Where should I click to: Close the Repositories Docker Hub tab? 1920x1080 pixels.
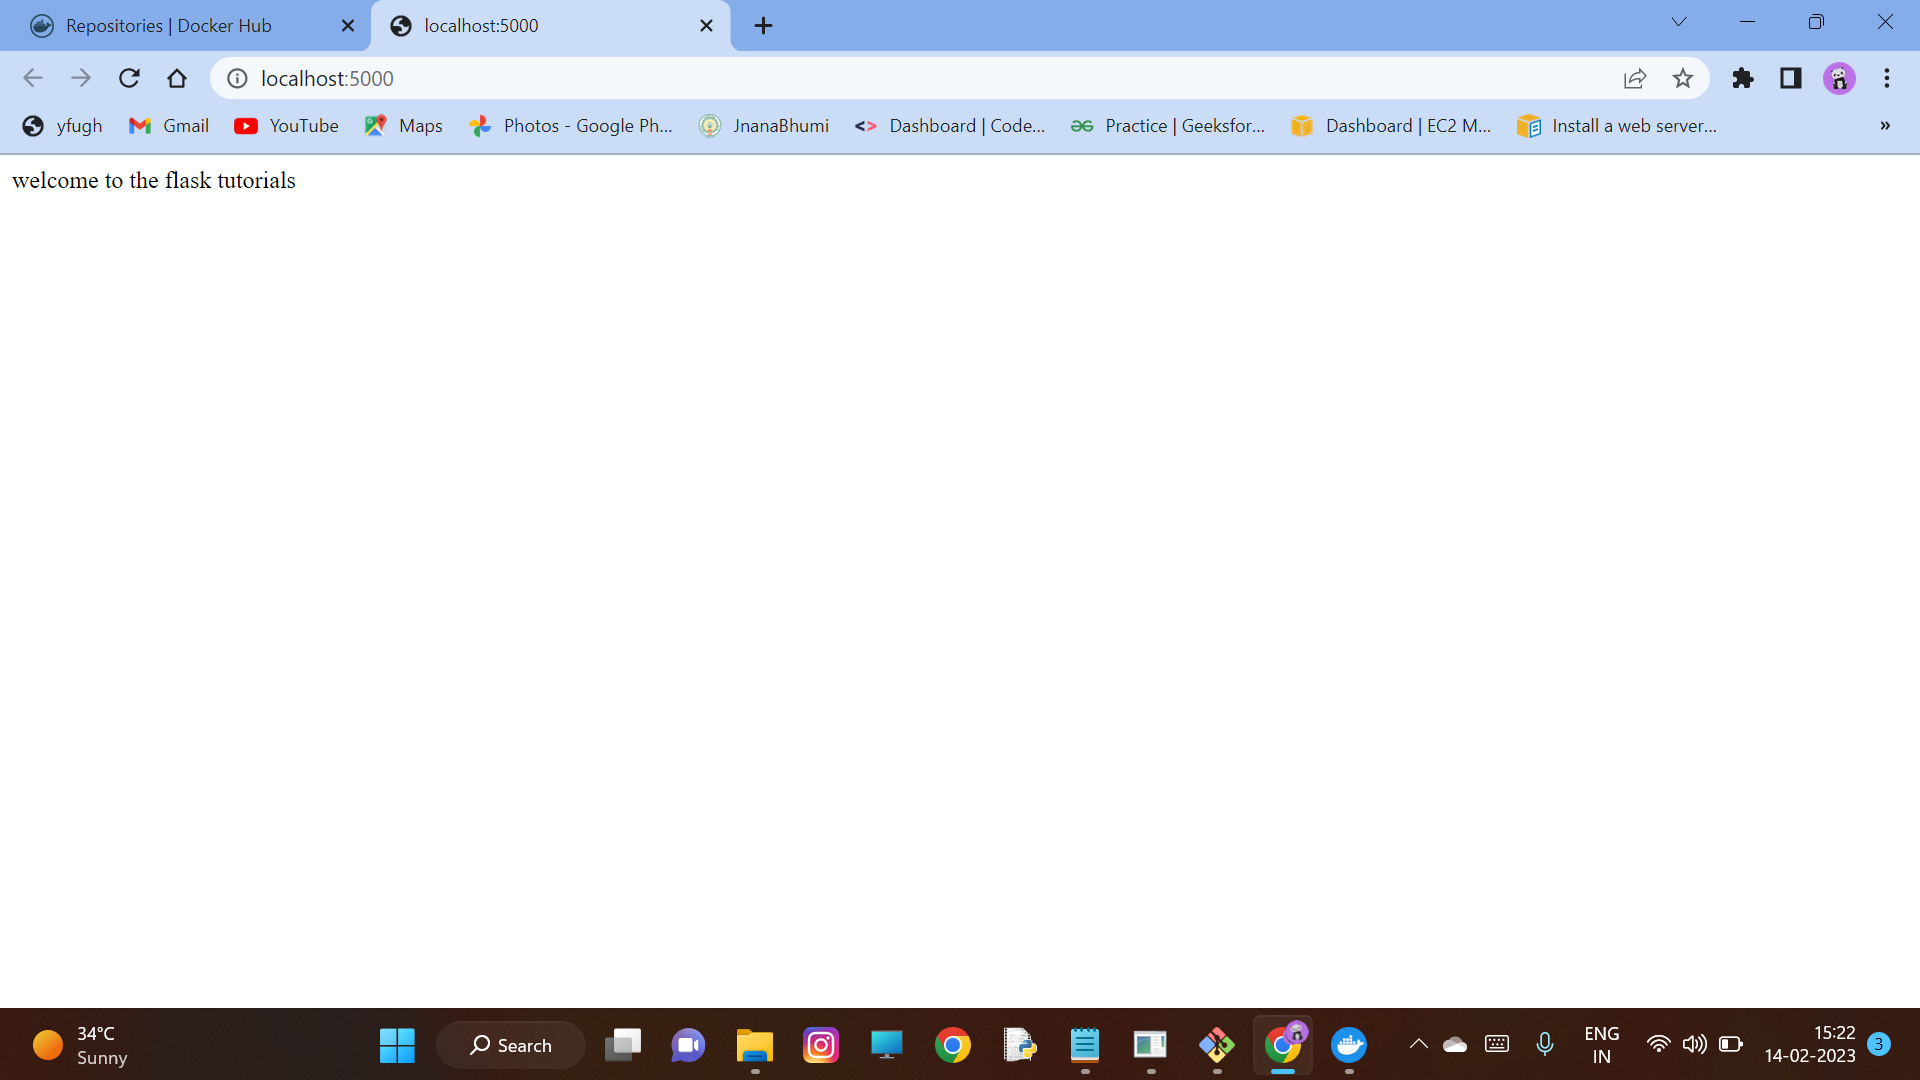pos(348,26)
